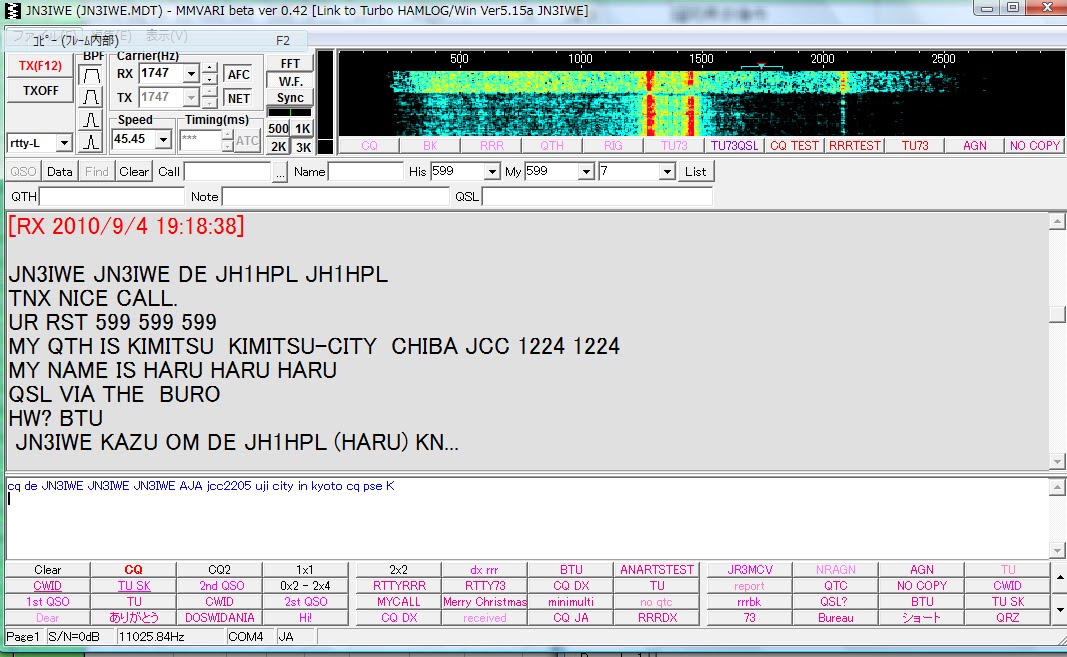This screenshot has height=657, width=1067.
Task: Set spectrum width to 3K
Action: 303,146
